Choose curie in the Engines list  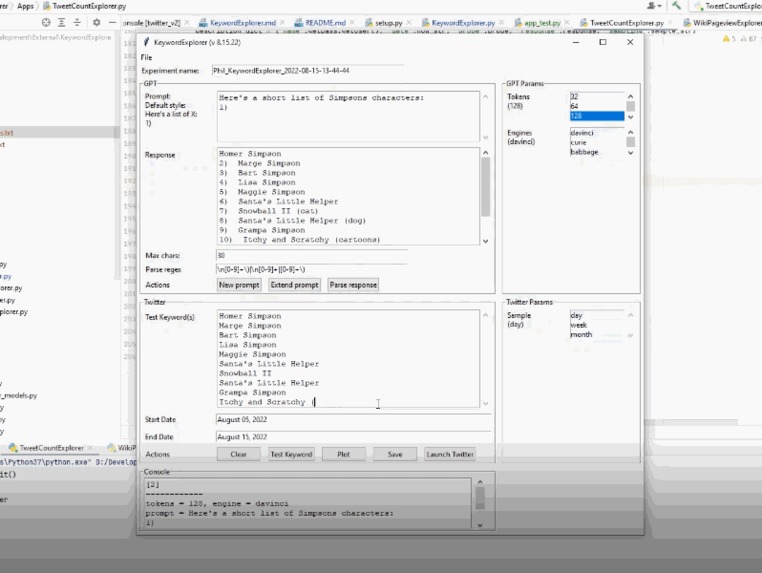(x=597, y=142)
